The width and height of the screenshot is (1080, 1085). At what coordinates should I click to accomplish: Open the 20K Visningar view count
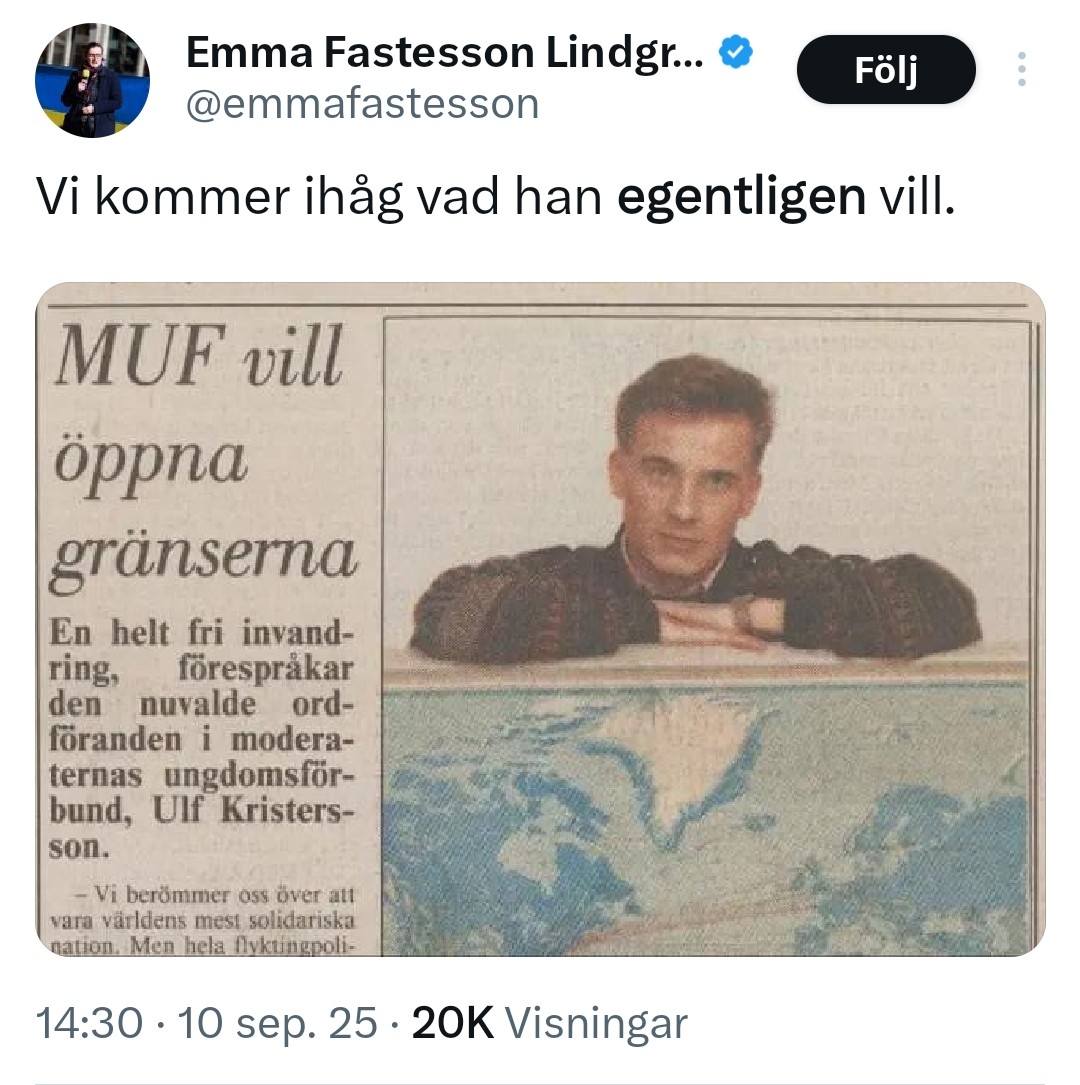pyautogui.click(x=549, y=1023)
